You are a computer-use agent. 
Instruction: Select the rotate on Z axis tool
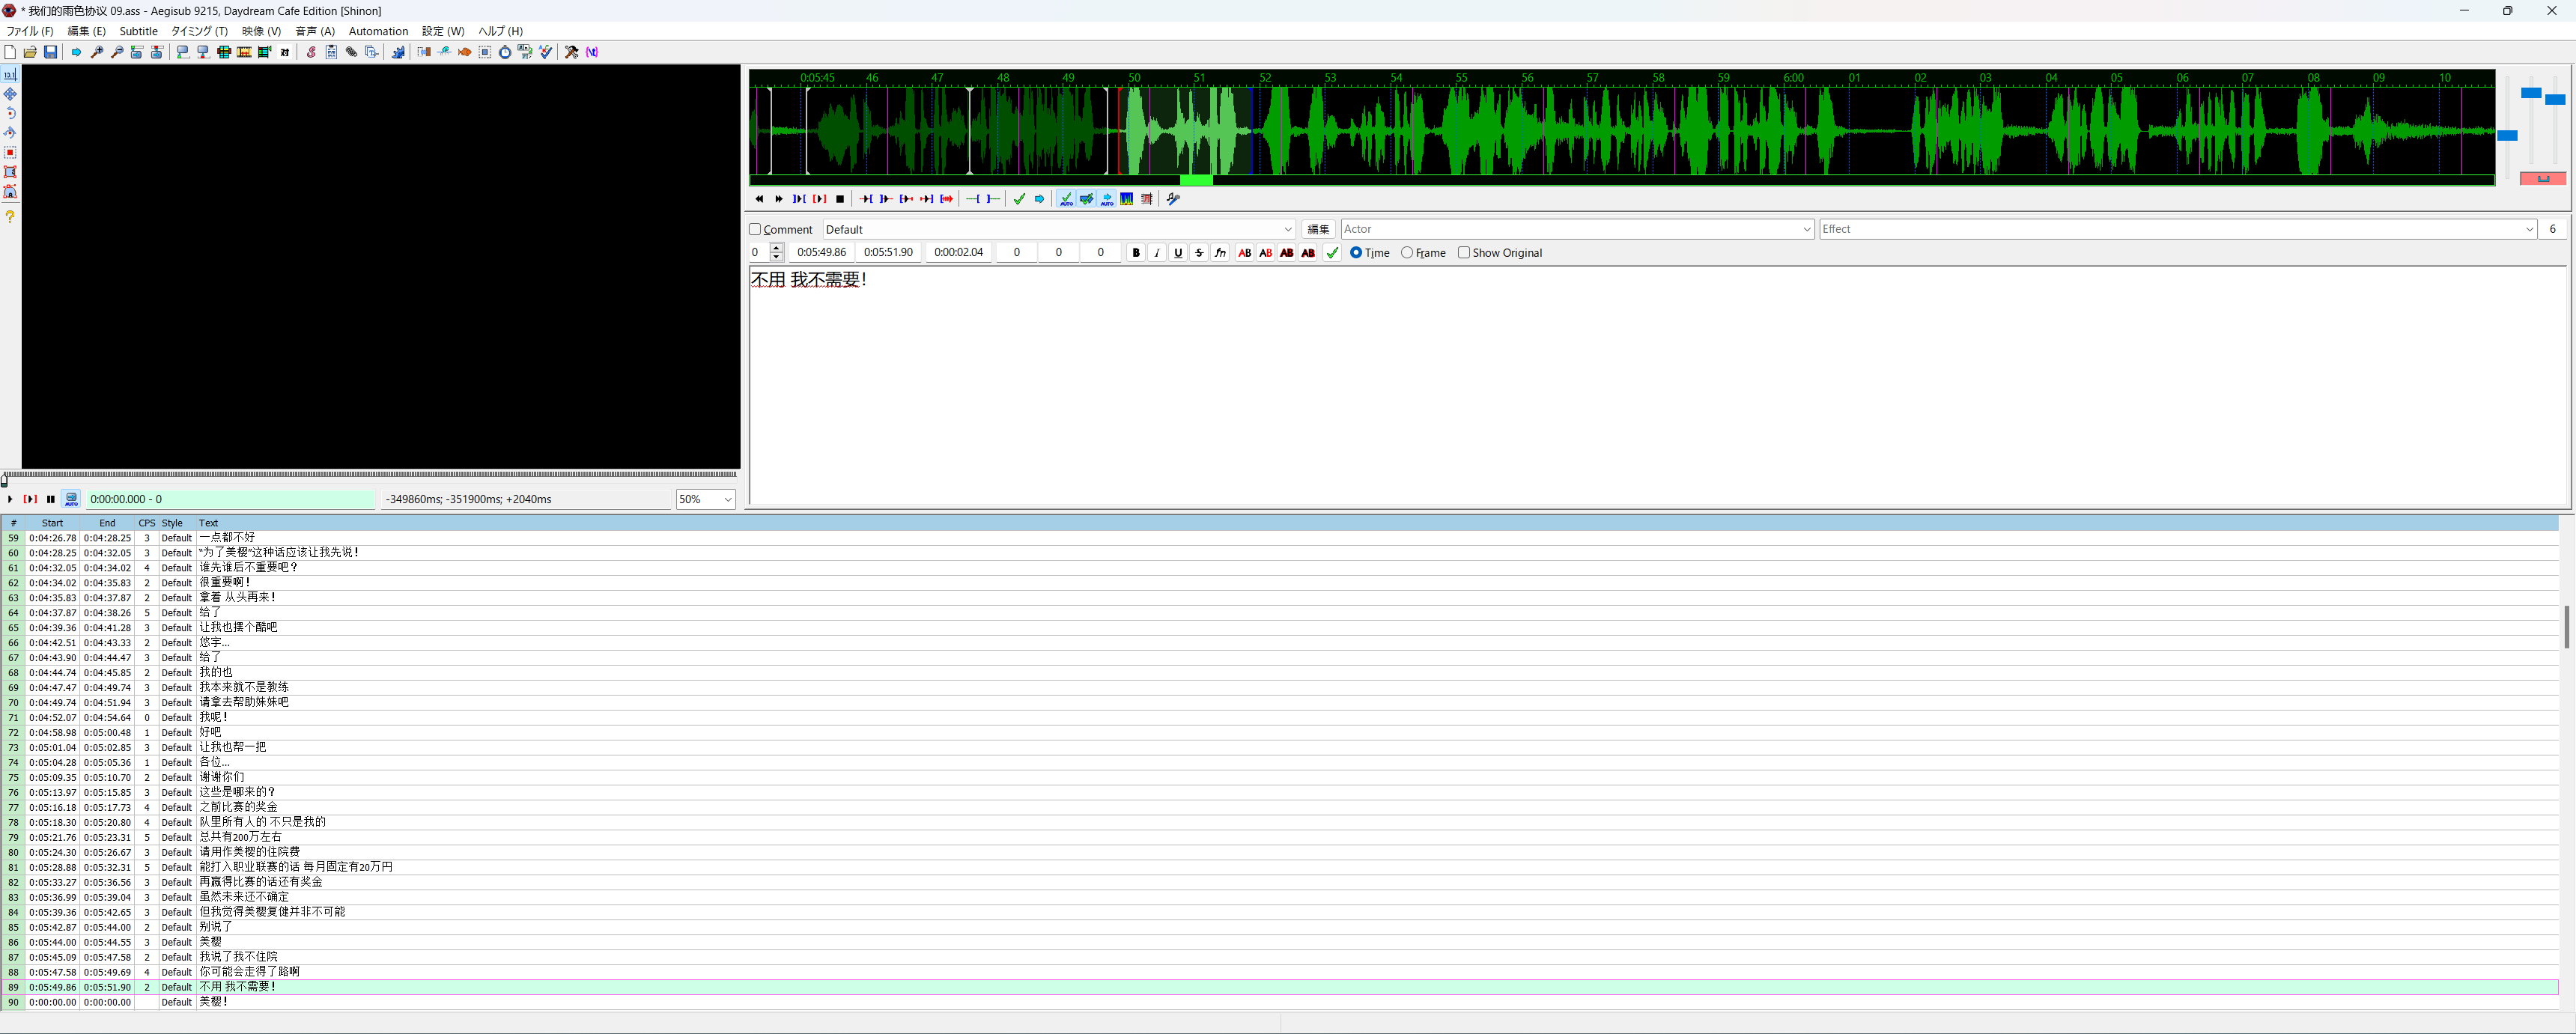point(10,113)
